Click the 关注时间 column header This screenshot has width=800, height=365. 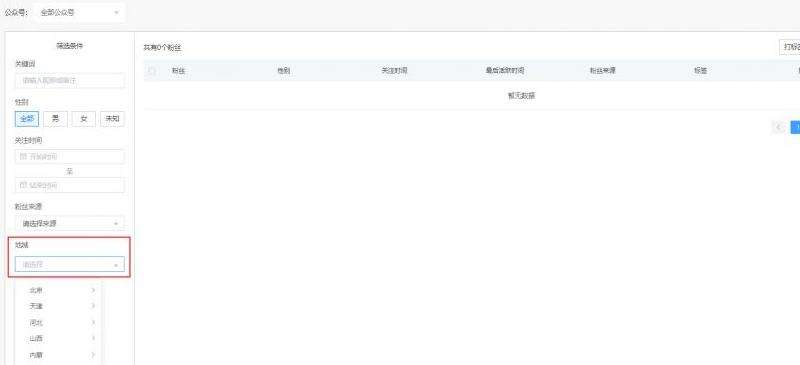point(394,71)
